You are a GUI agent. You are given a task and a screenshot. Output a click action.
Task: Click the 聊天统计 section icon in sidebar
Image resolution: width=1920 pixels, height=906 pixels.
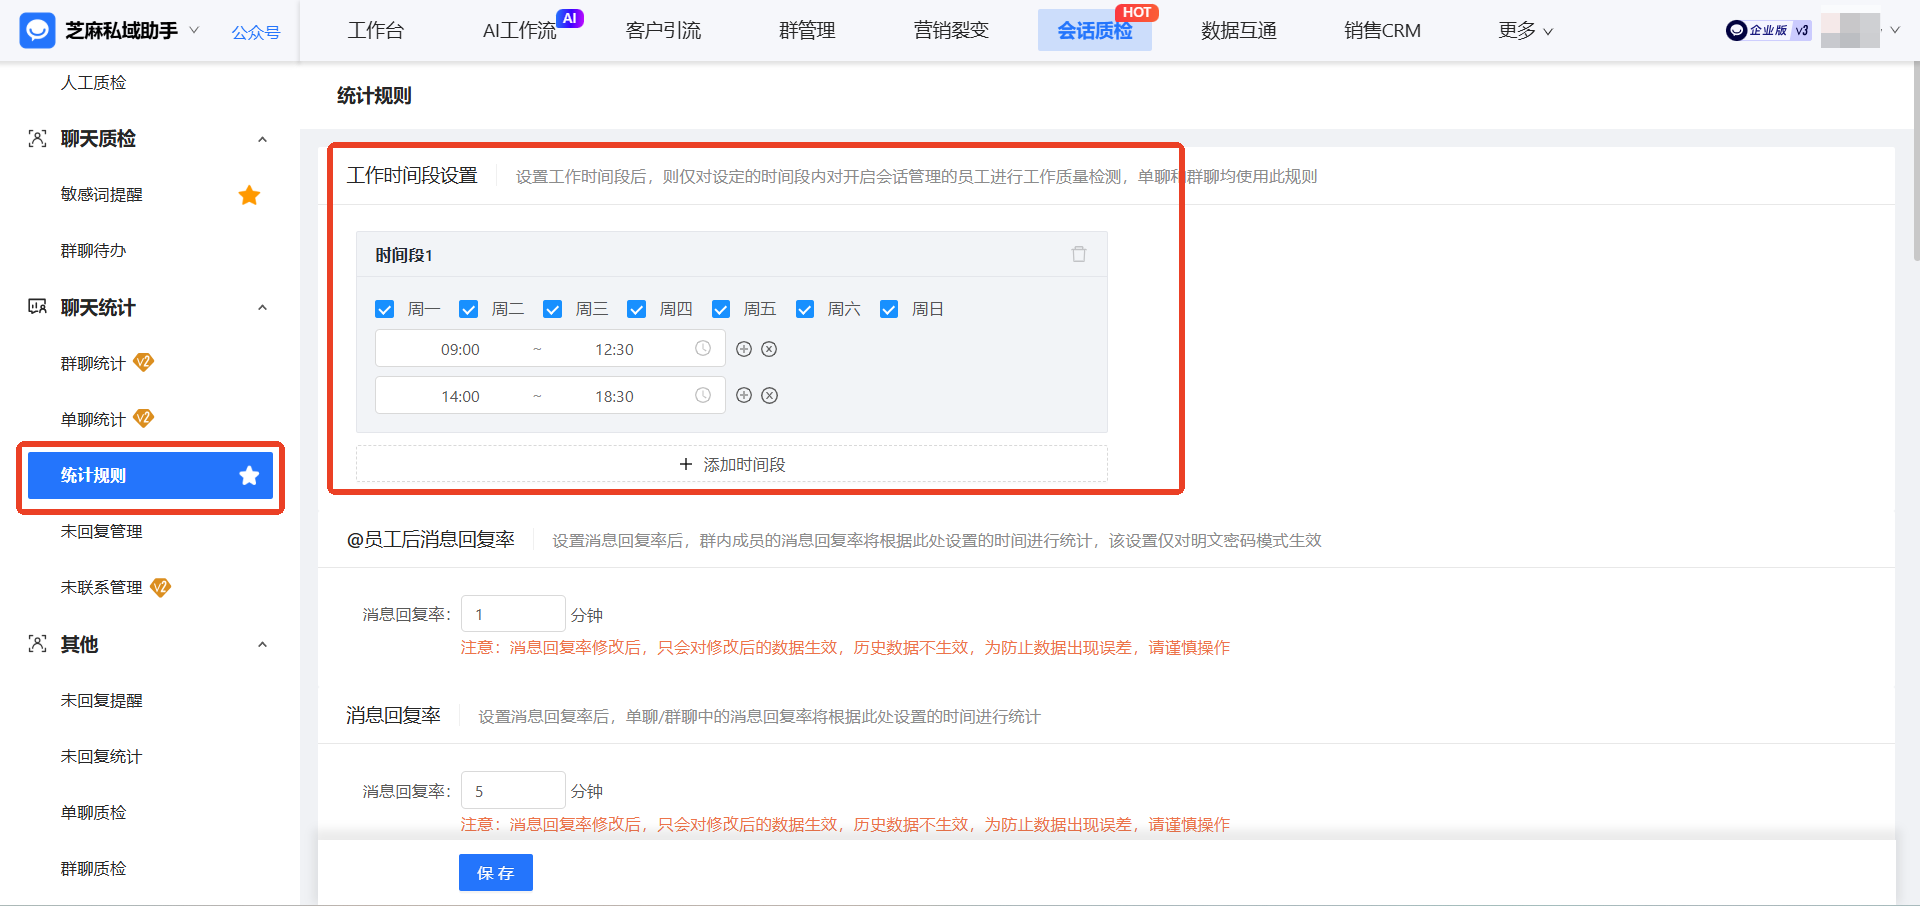[x=36, y=307]
